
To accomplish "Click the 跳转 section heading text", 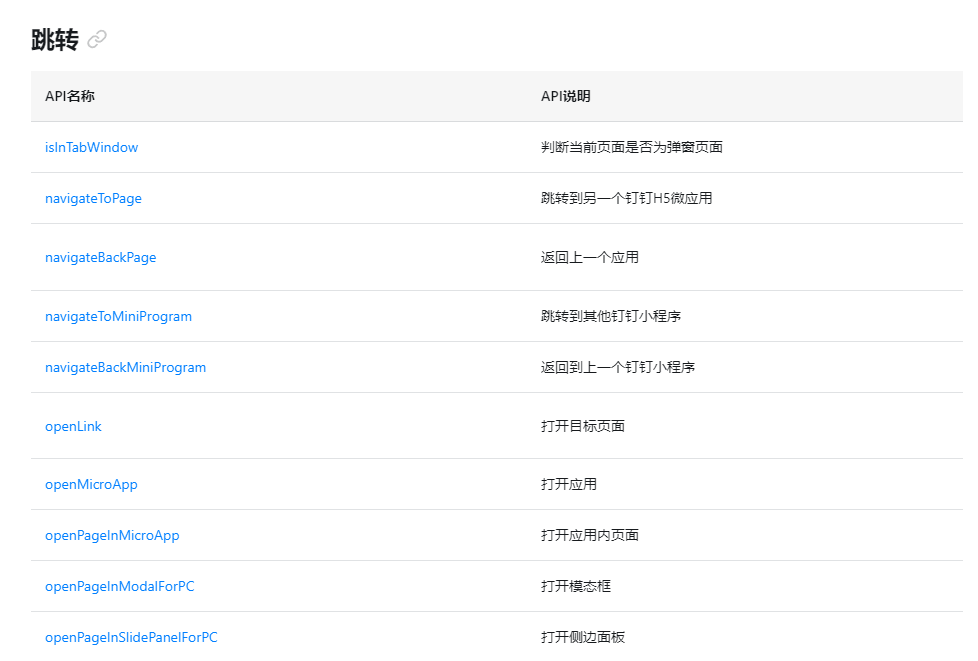I will 55,40.
